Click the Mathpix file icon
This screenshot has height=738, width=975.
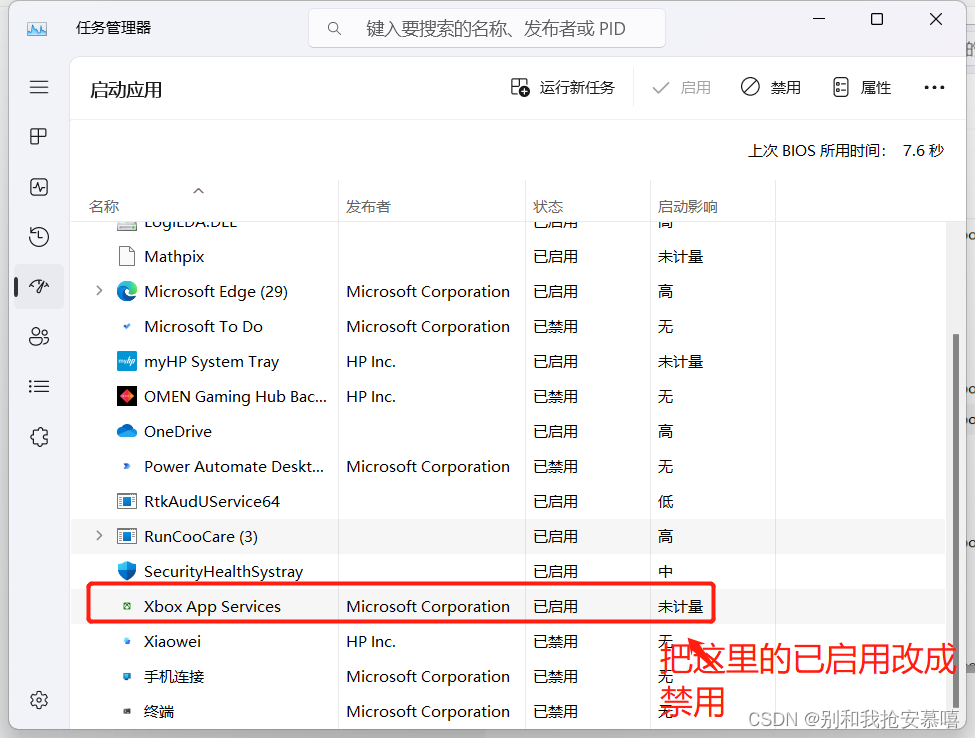pos(127,256)
